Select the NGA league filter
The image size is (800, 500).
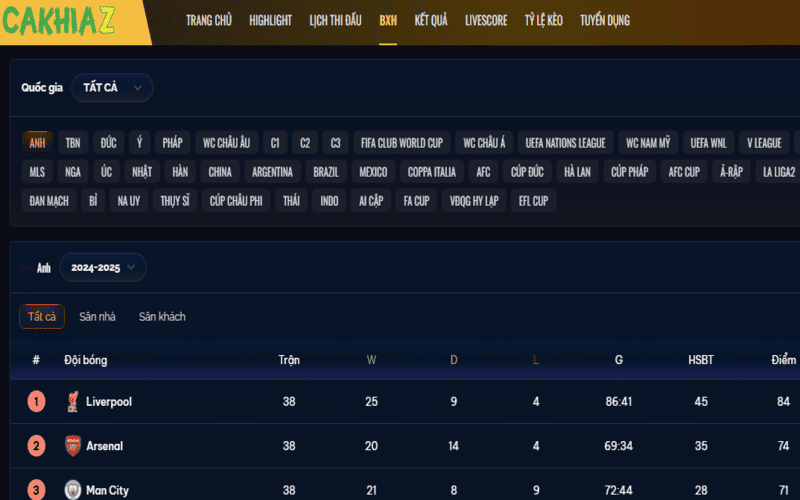pyautogui.click(x=73, y=172)
